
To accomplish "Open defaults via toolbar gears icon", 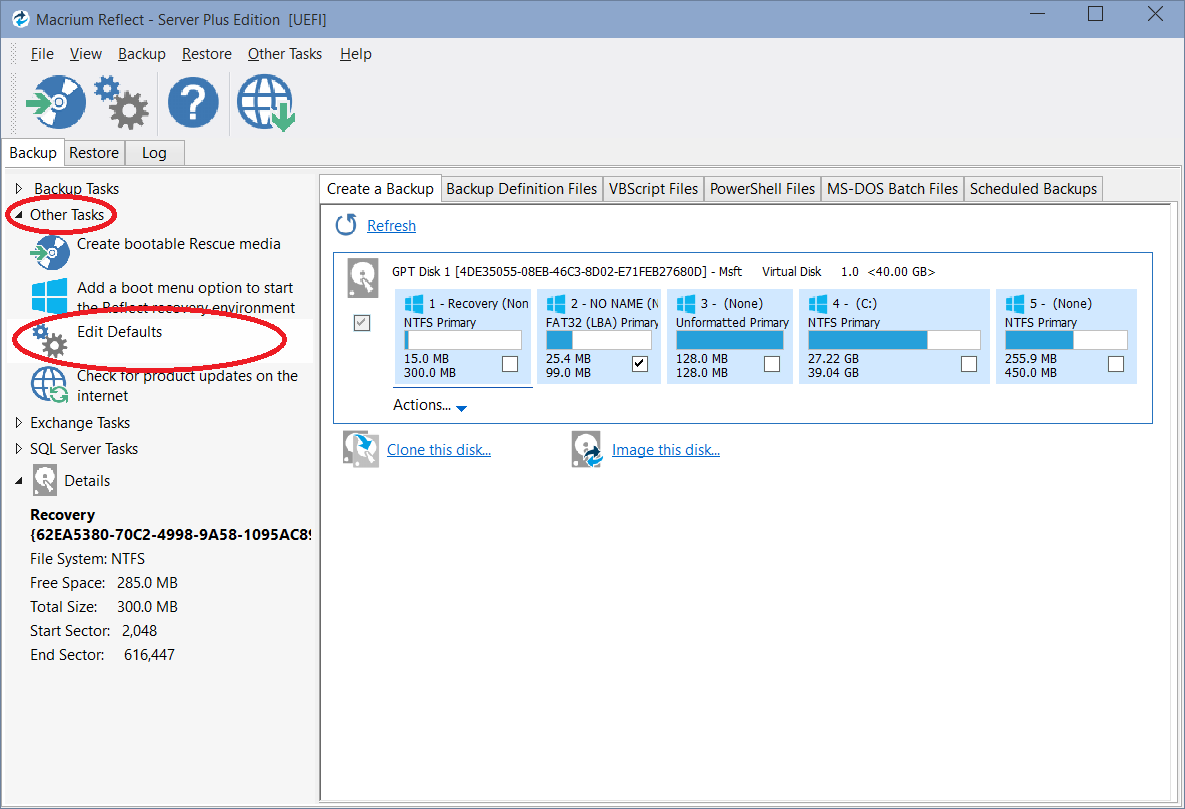I will coord(121,102).
